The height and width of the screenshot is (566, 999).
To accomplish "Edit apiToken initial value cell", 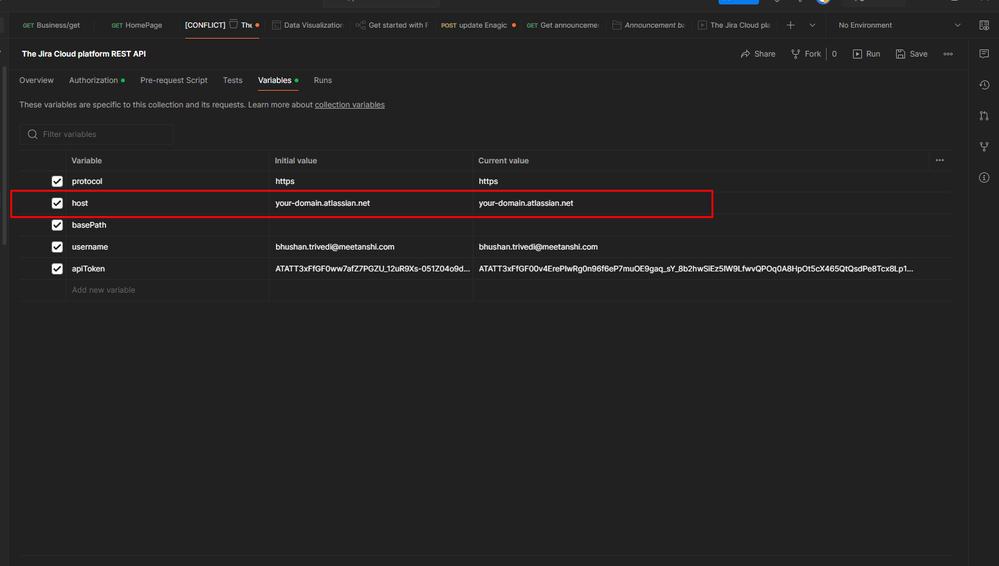I will click(371, 268).
